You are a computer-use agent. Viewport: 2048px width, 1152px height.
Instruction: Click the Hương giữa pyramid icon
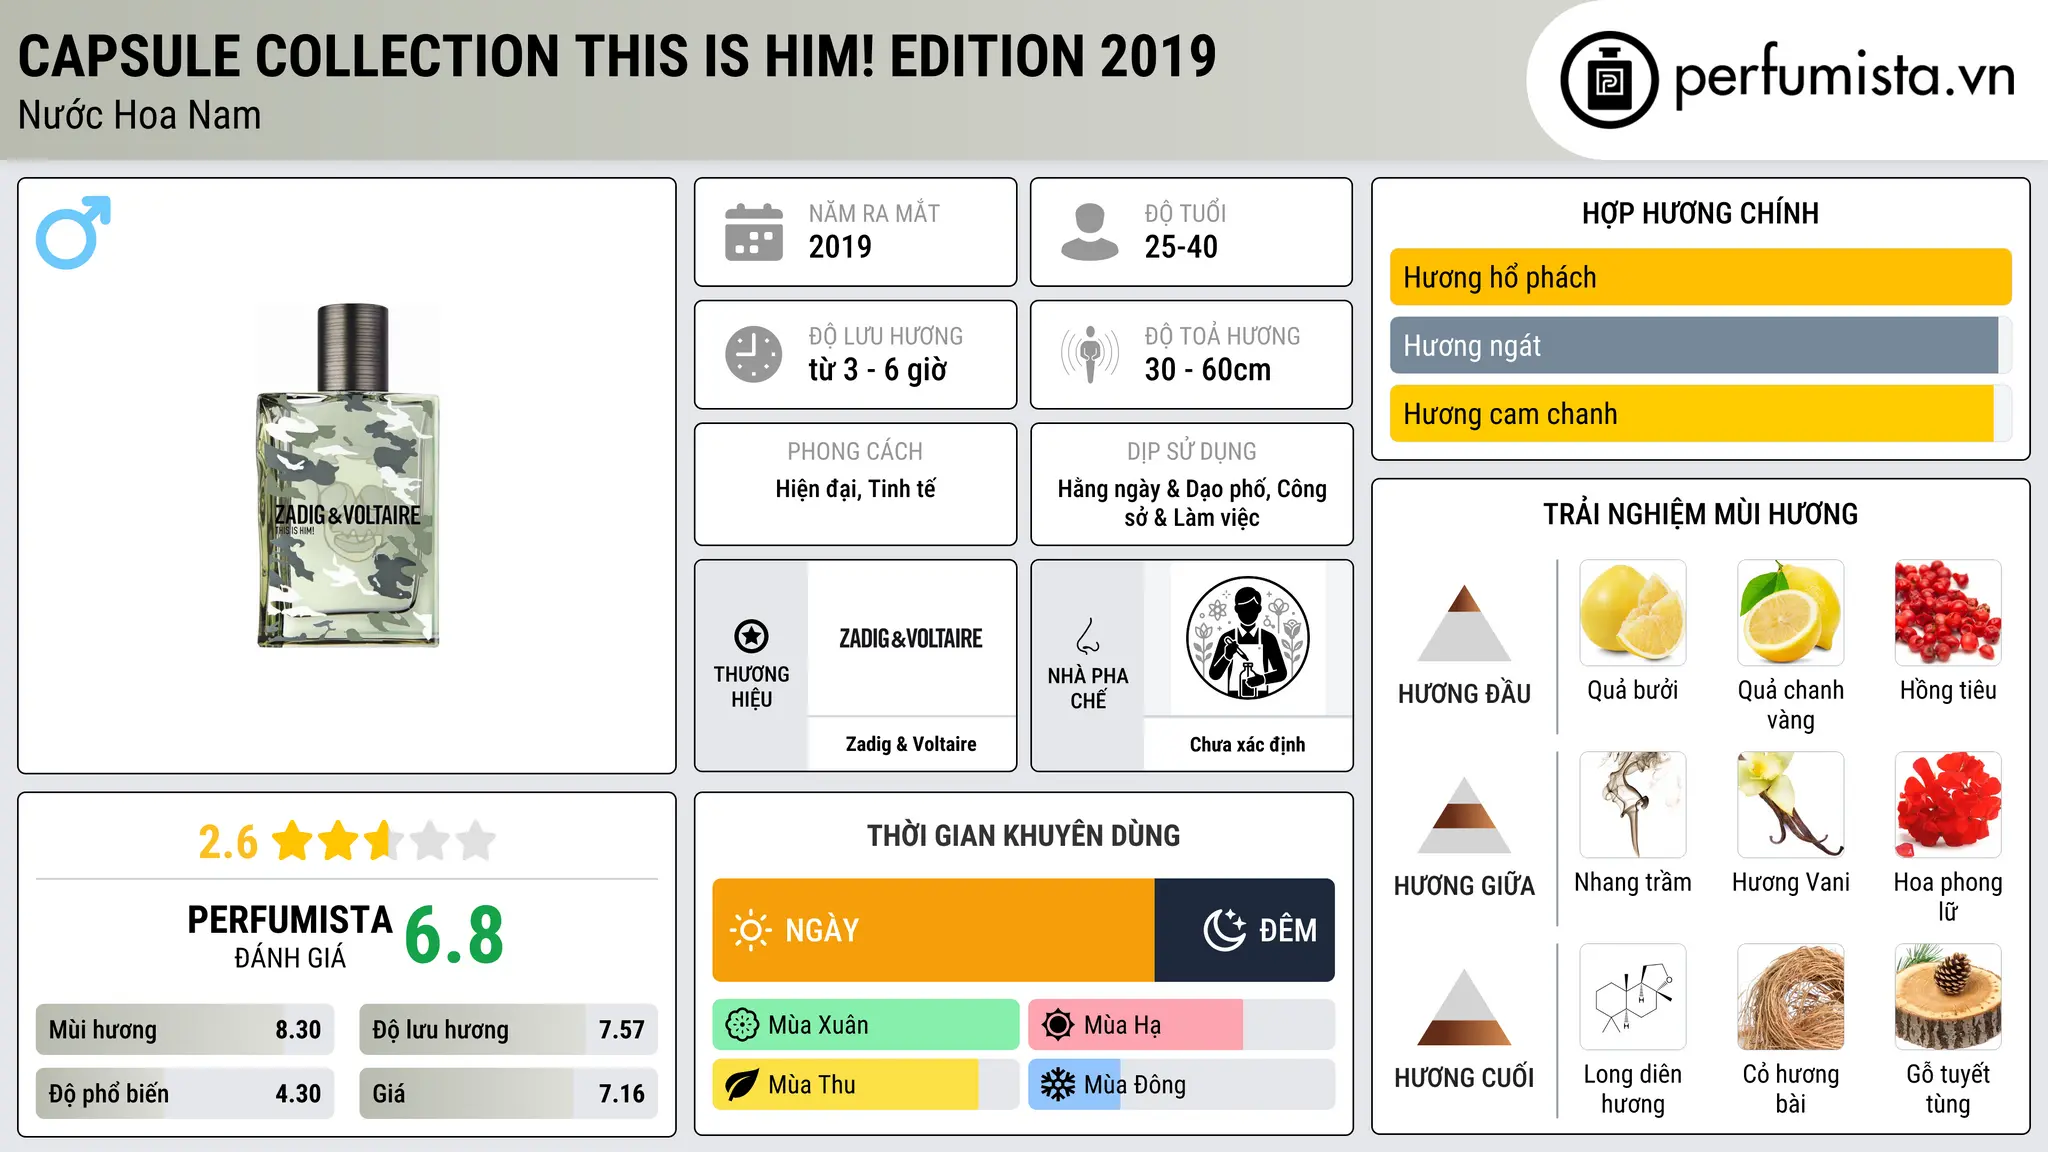[1464, 815]
